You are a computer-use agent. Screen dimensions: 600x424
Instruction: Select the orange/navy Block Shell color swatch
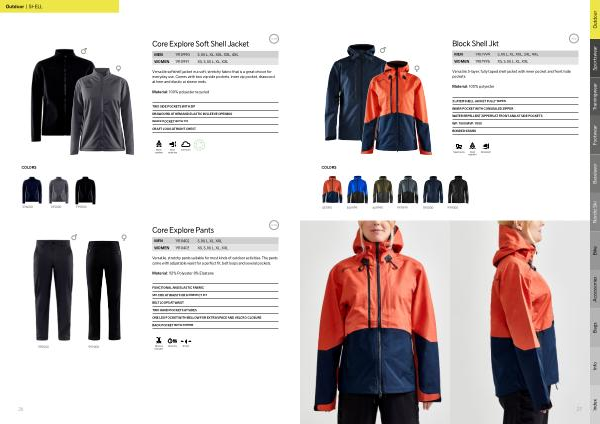(332, 189)
